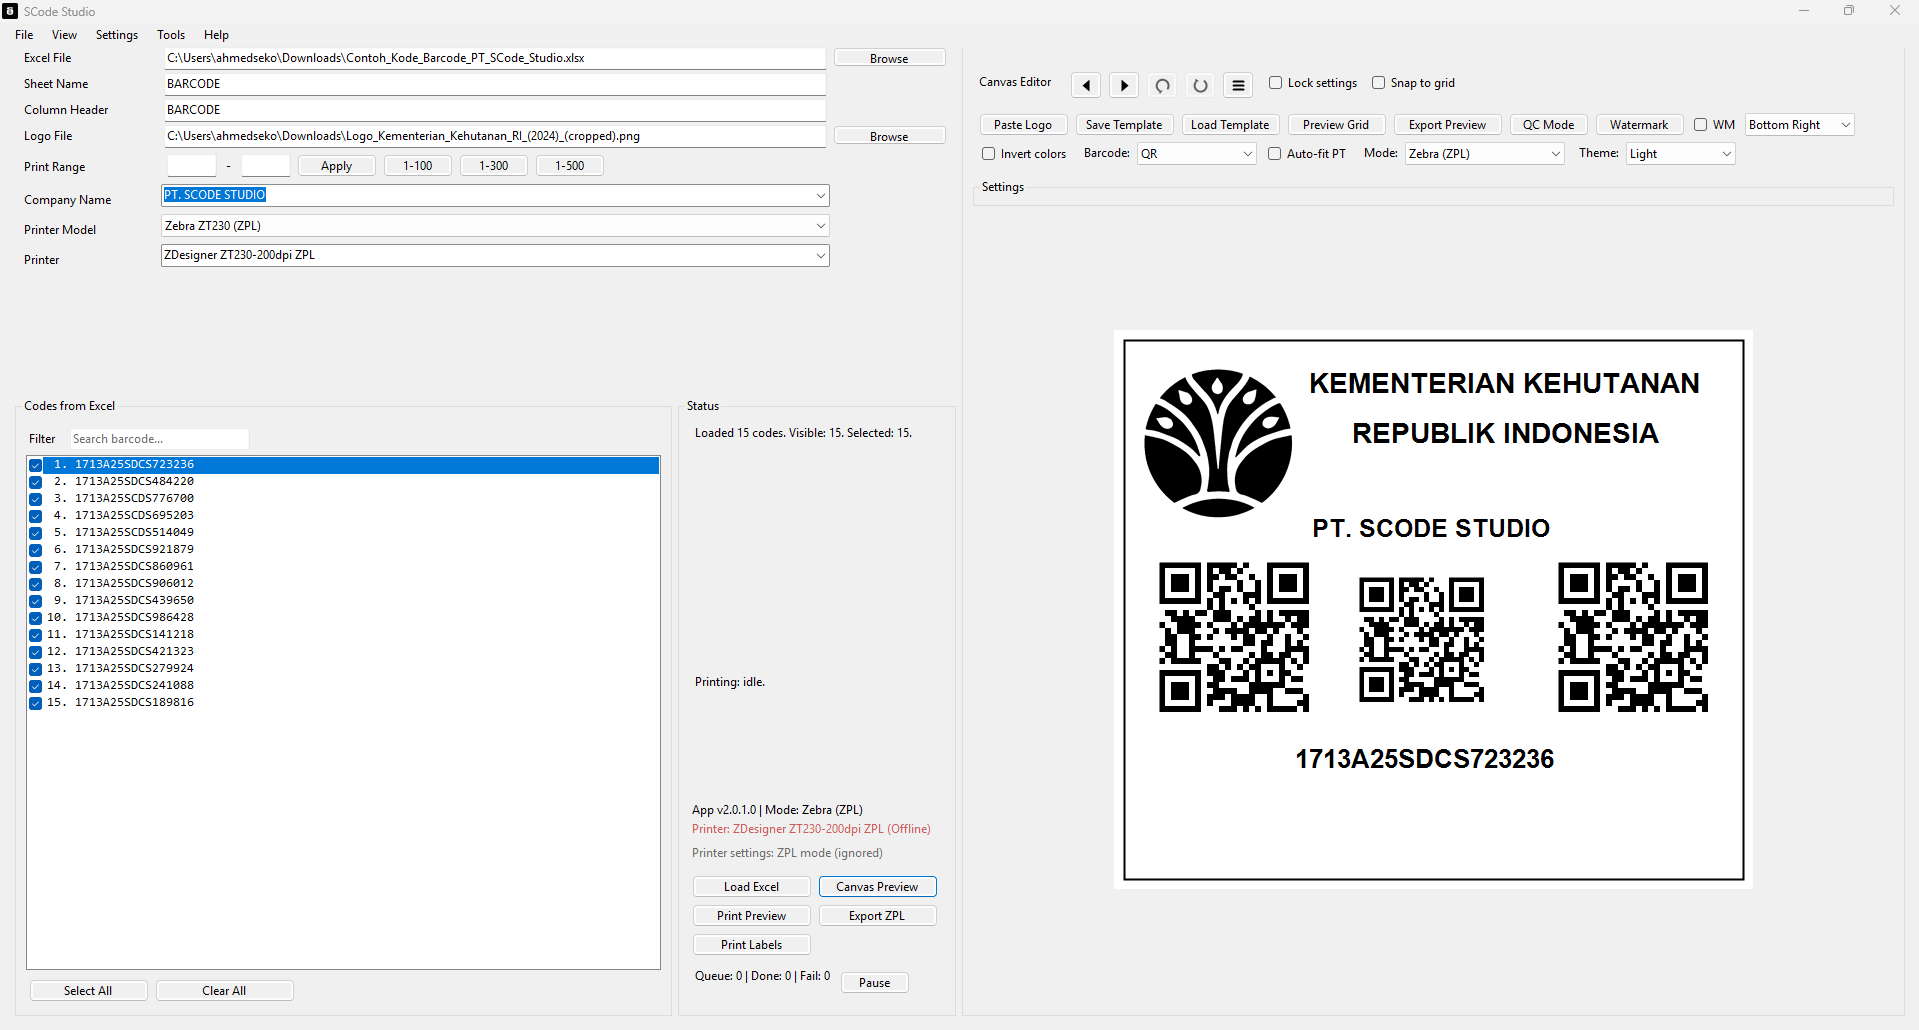1919x1030 pixels.
Task: Click the next label arrow in Canvas Editor
Action: (1124, 85)
